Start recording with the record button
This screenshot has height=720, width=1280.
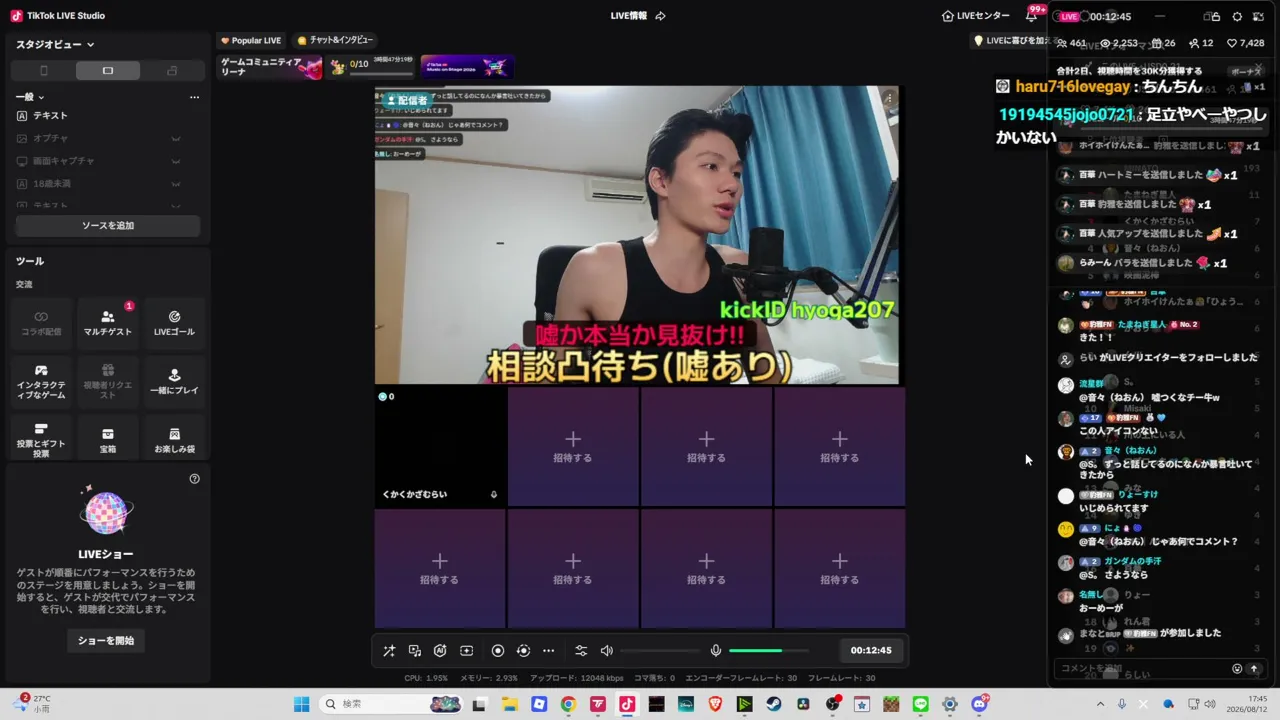click(498, 651)
